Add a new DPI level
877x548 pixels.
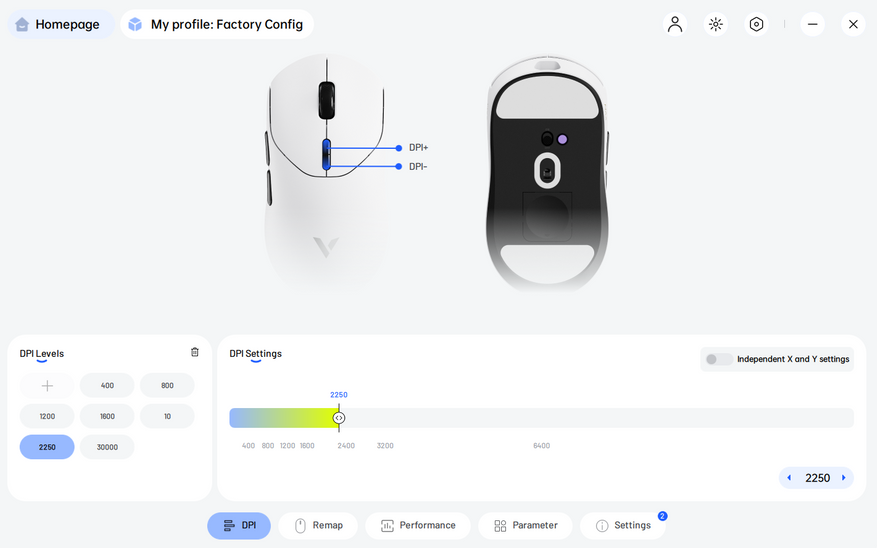pyautogui.click(x=47, y=386)
